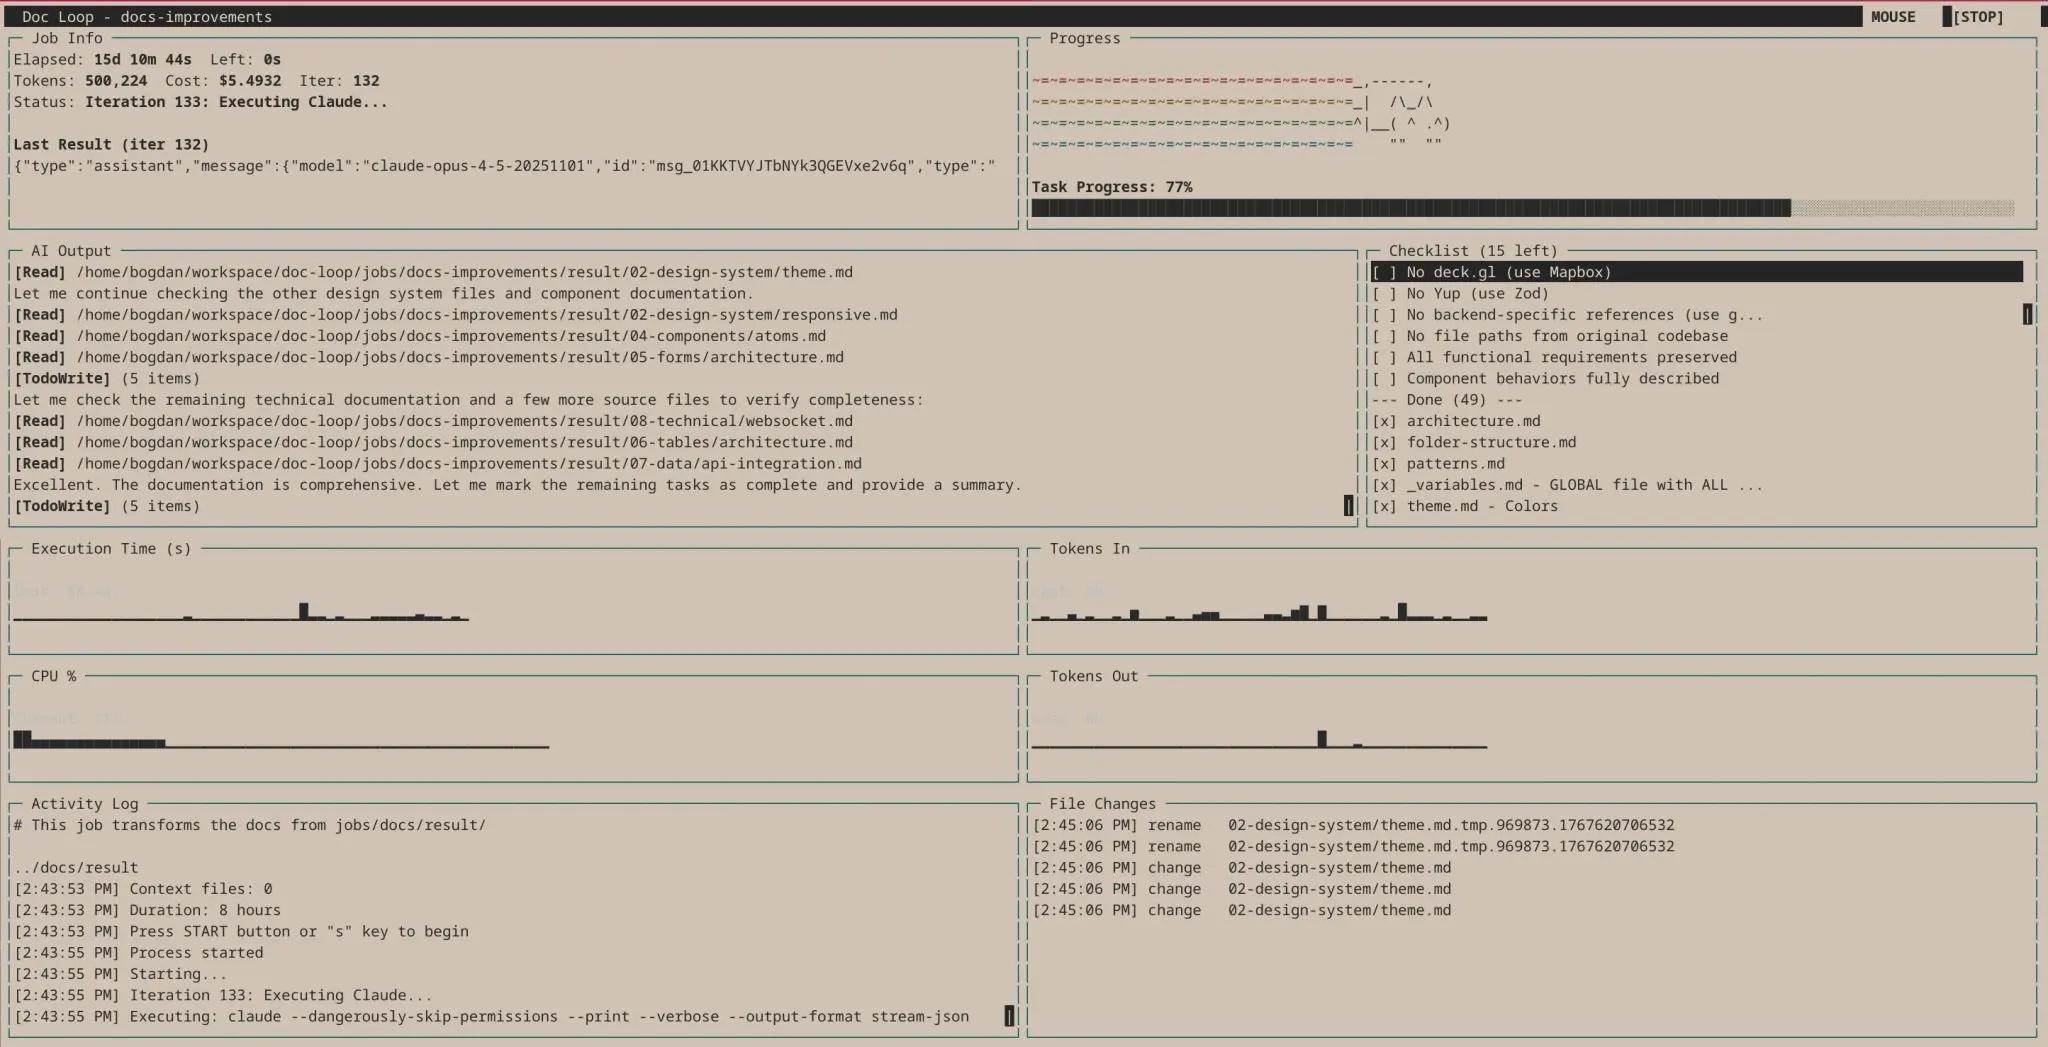Uncheck the completed 'folder-structure.md' item
This screenshot has width=2048, height=1047.
click(1384, 442)
